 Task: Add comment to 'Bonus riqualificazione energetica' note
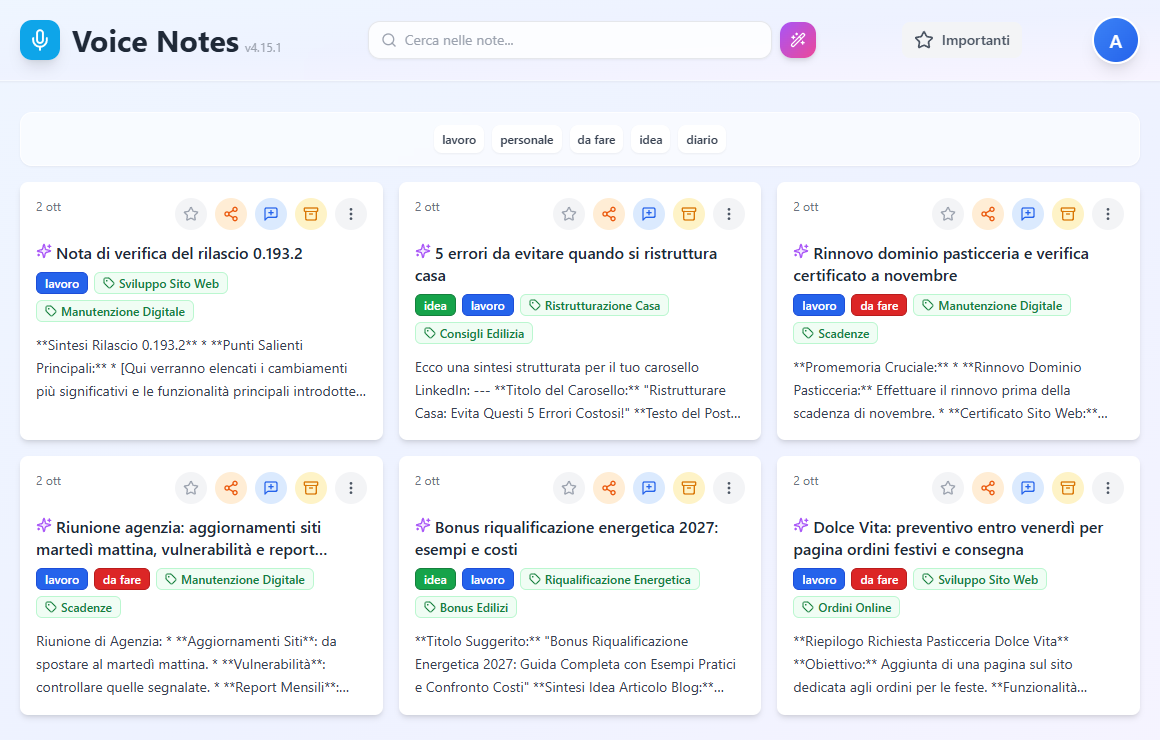click(649, 488)
